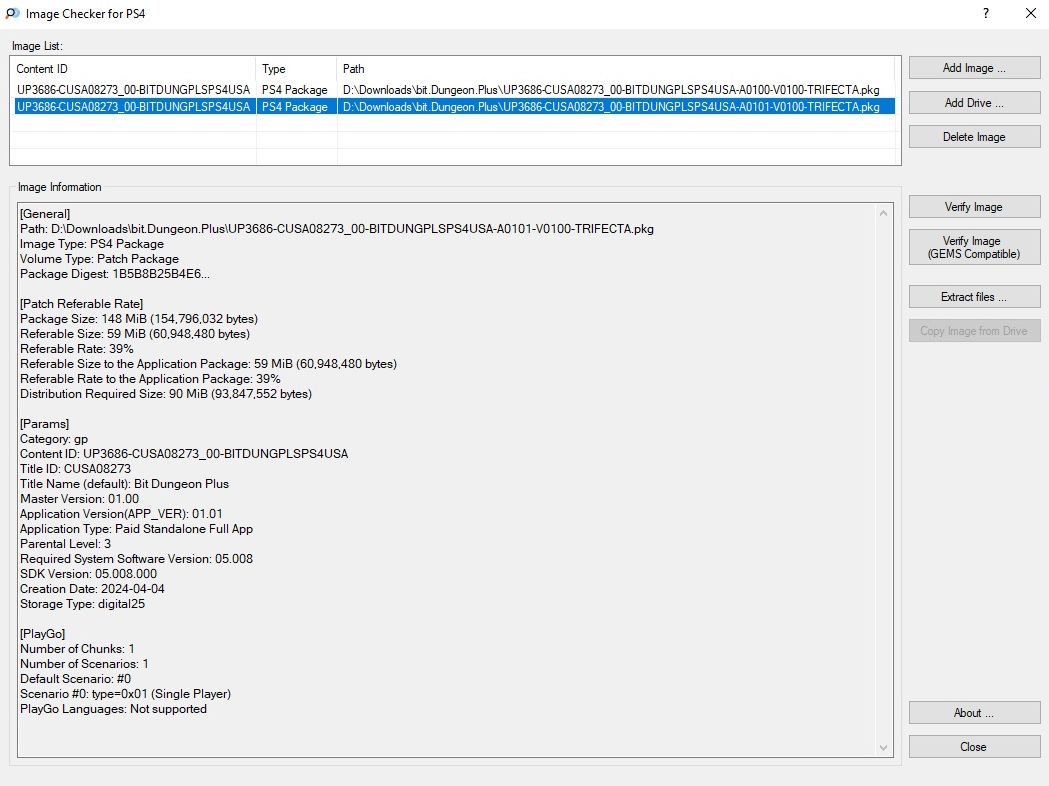The image size is (1049, 786).
Task: Open the Extract files ... dialog
Action: [974, 296]
